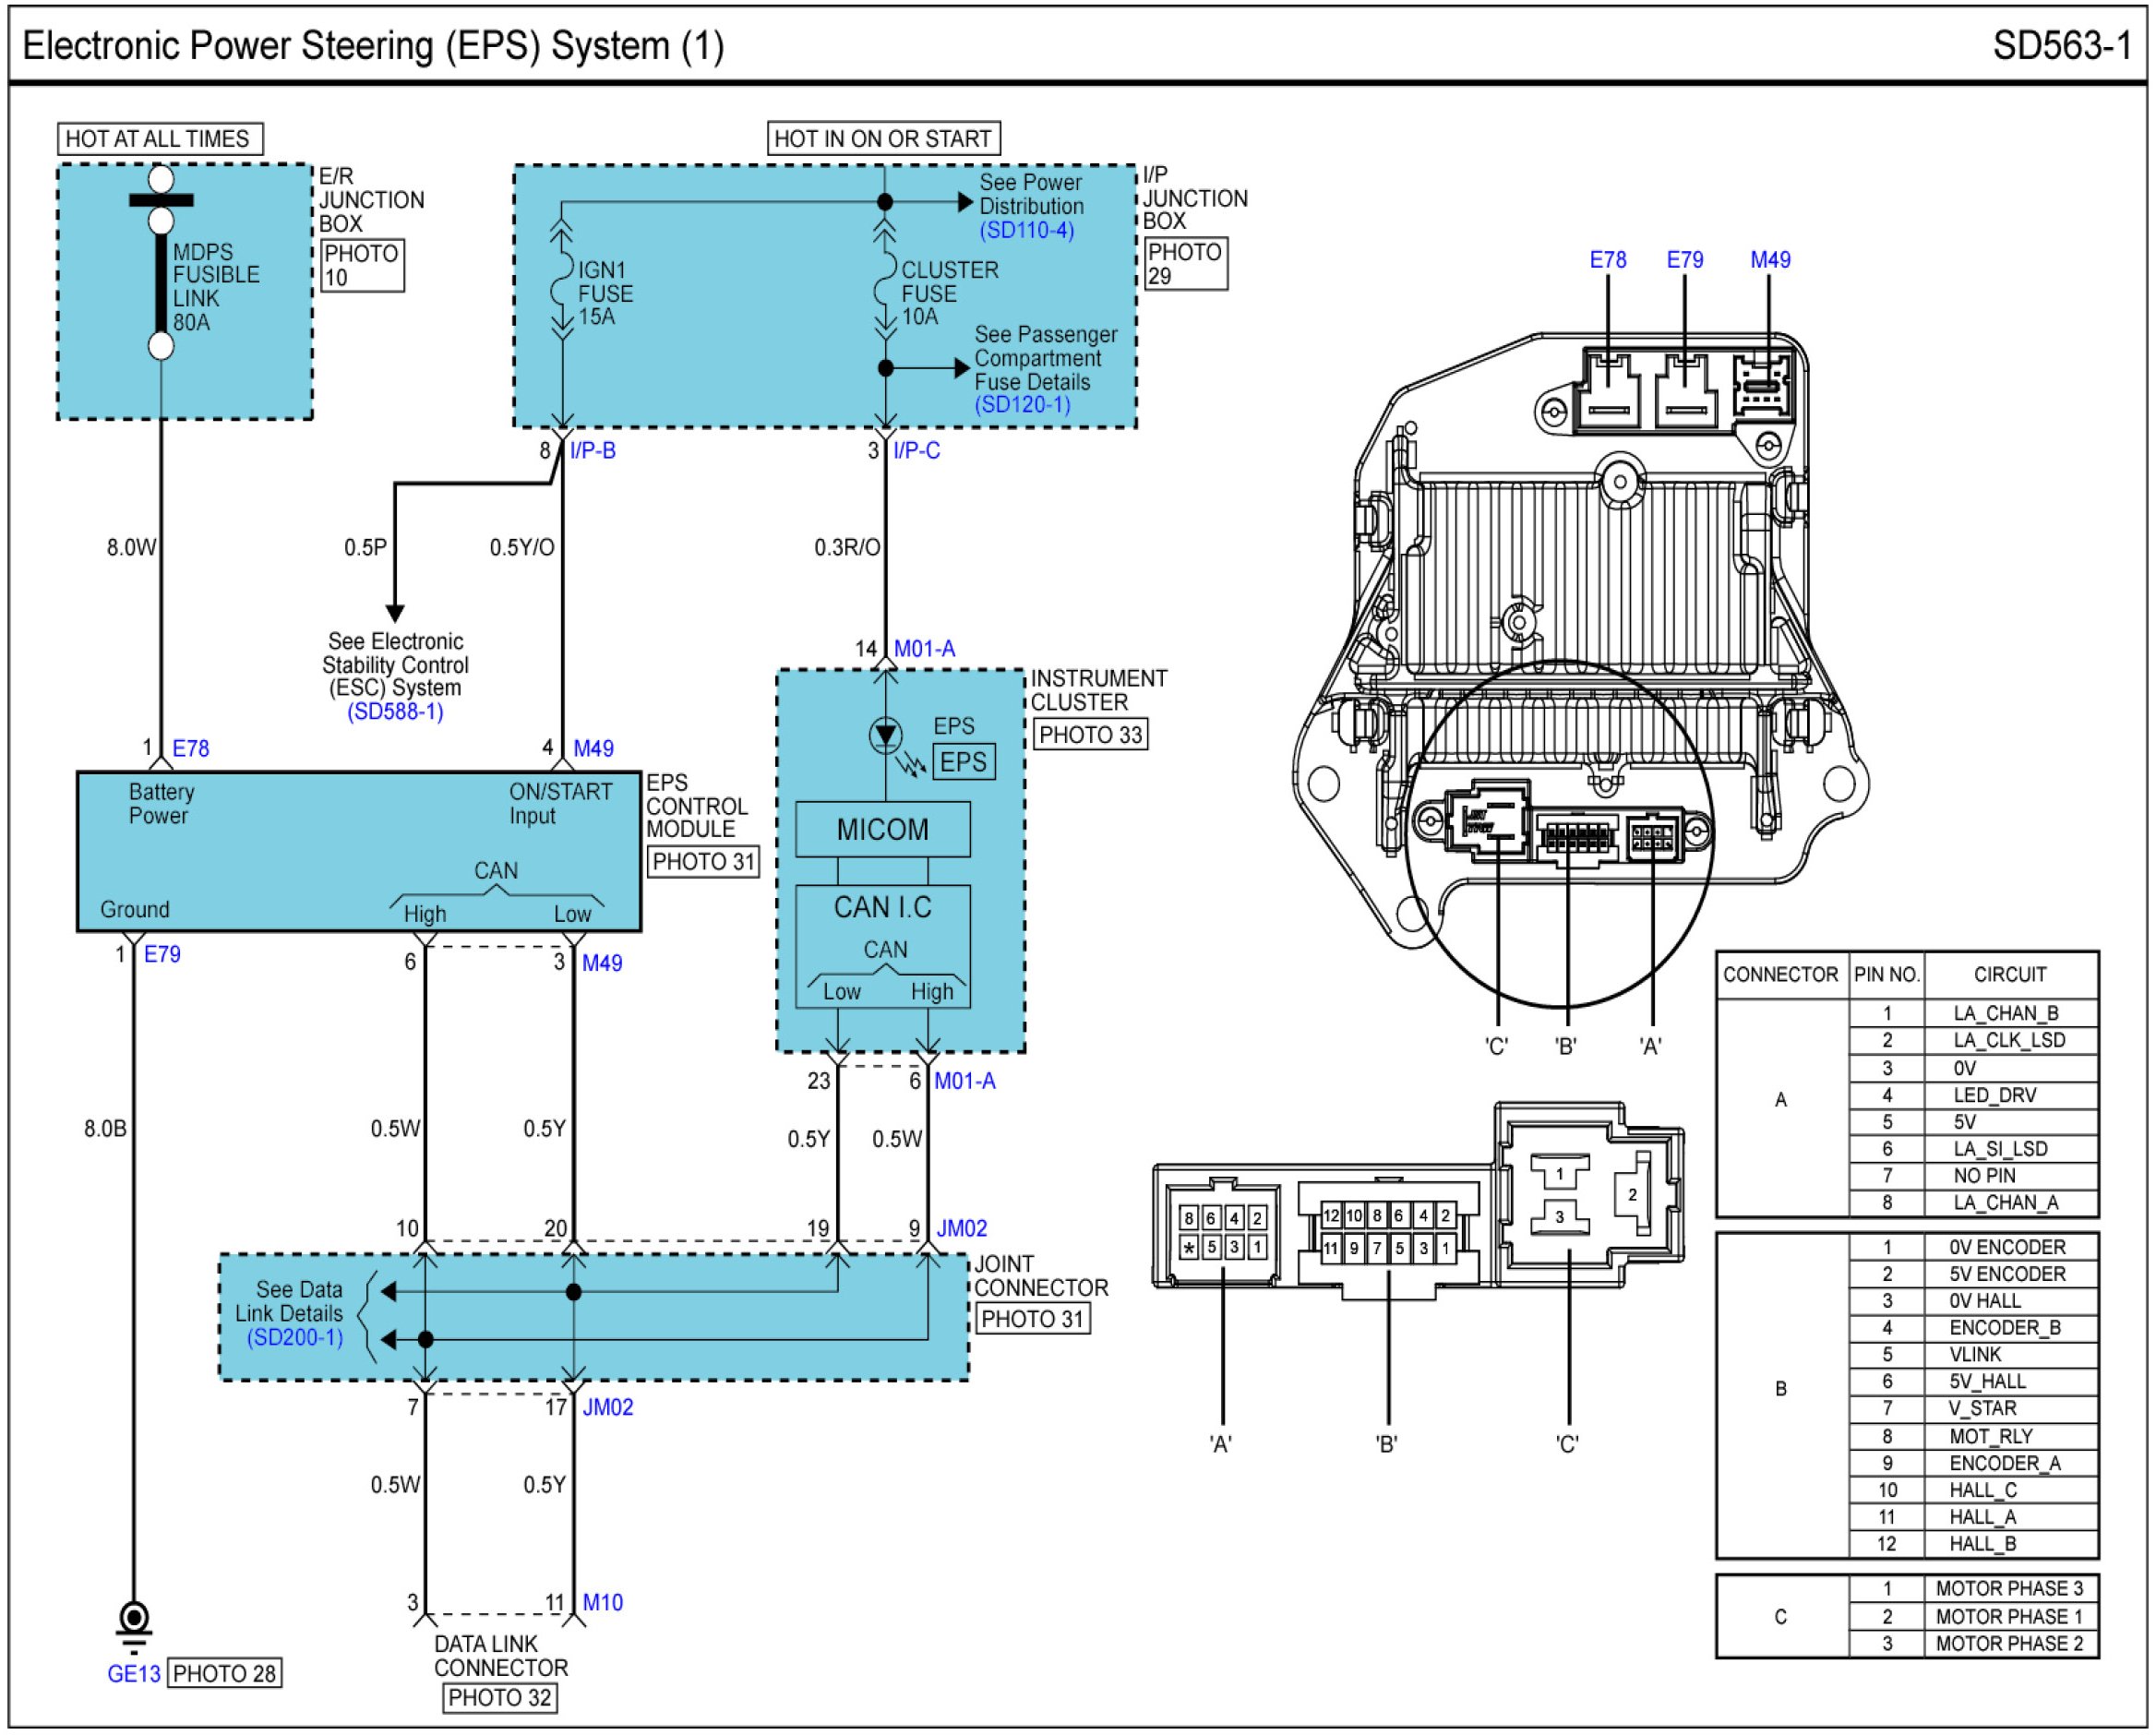Follow the SD588-1 ESC system link
The width and height of the screenshot is (2156, 1735).
coord(395,711)
